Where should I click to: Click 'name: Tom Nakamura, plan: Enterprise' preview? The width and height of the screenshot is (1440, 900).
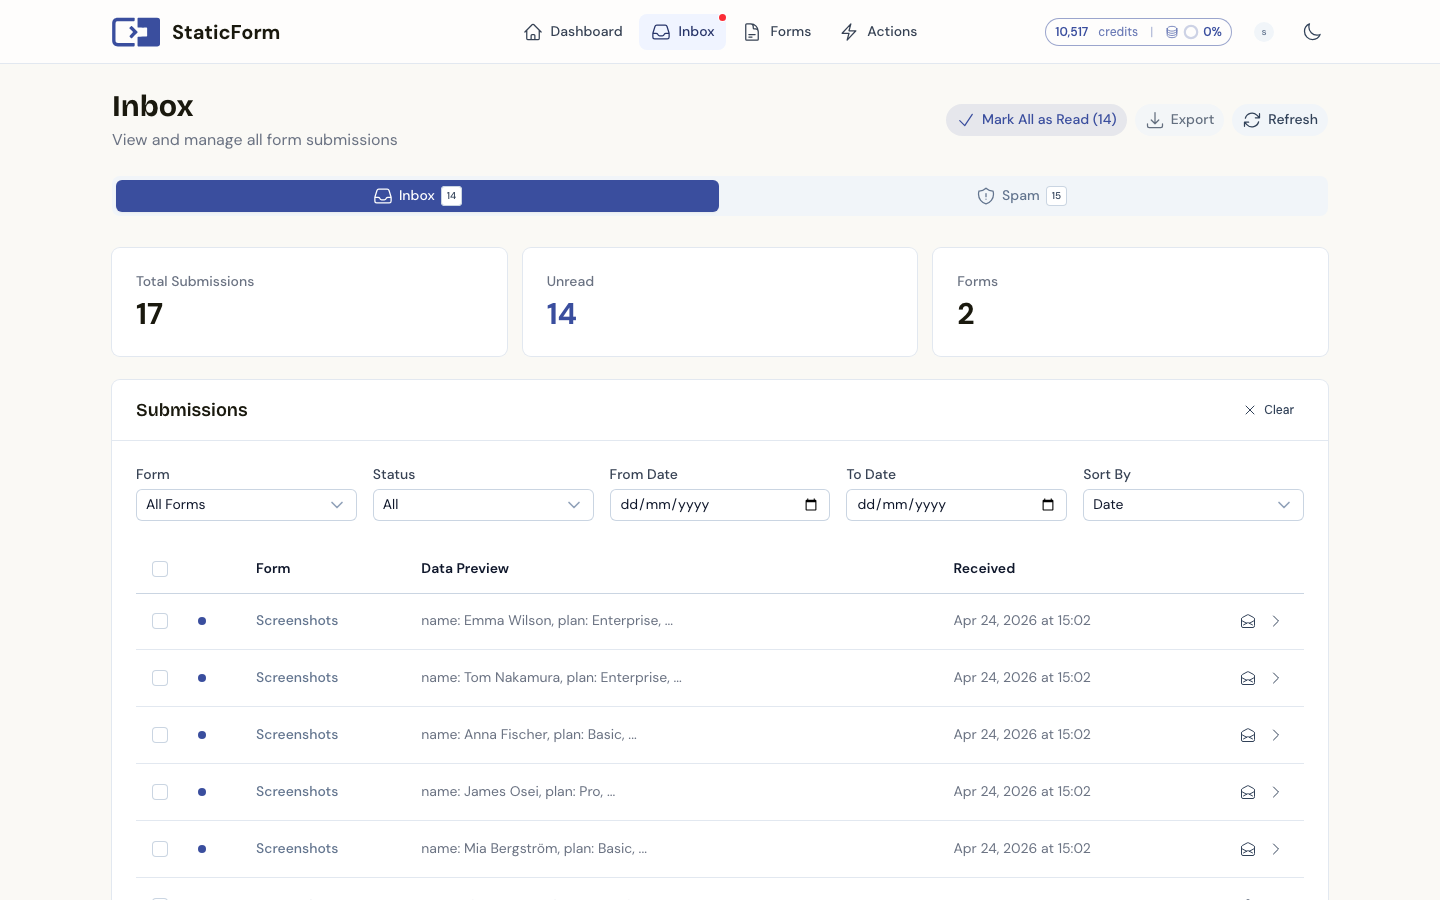[551, 678]
